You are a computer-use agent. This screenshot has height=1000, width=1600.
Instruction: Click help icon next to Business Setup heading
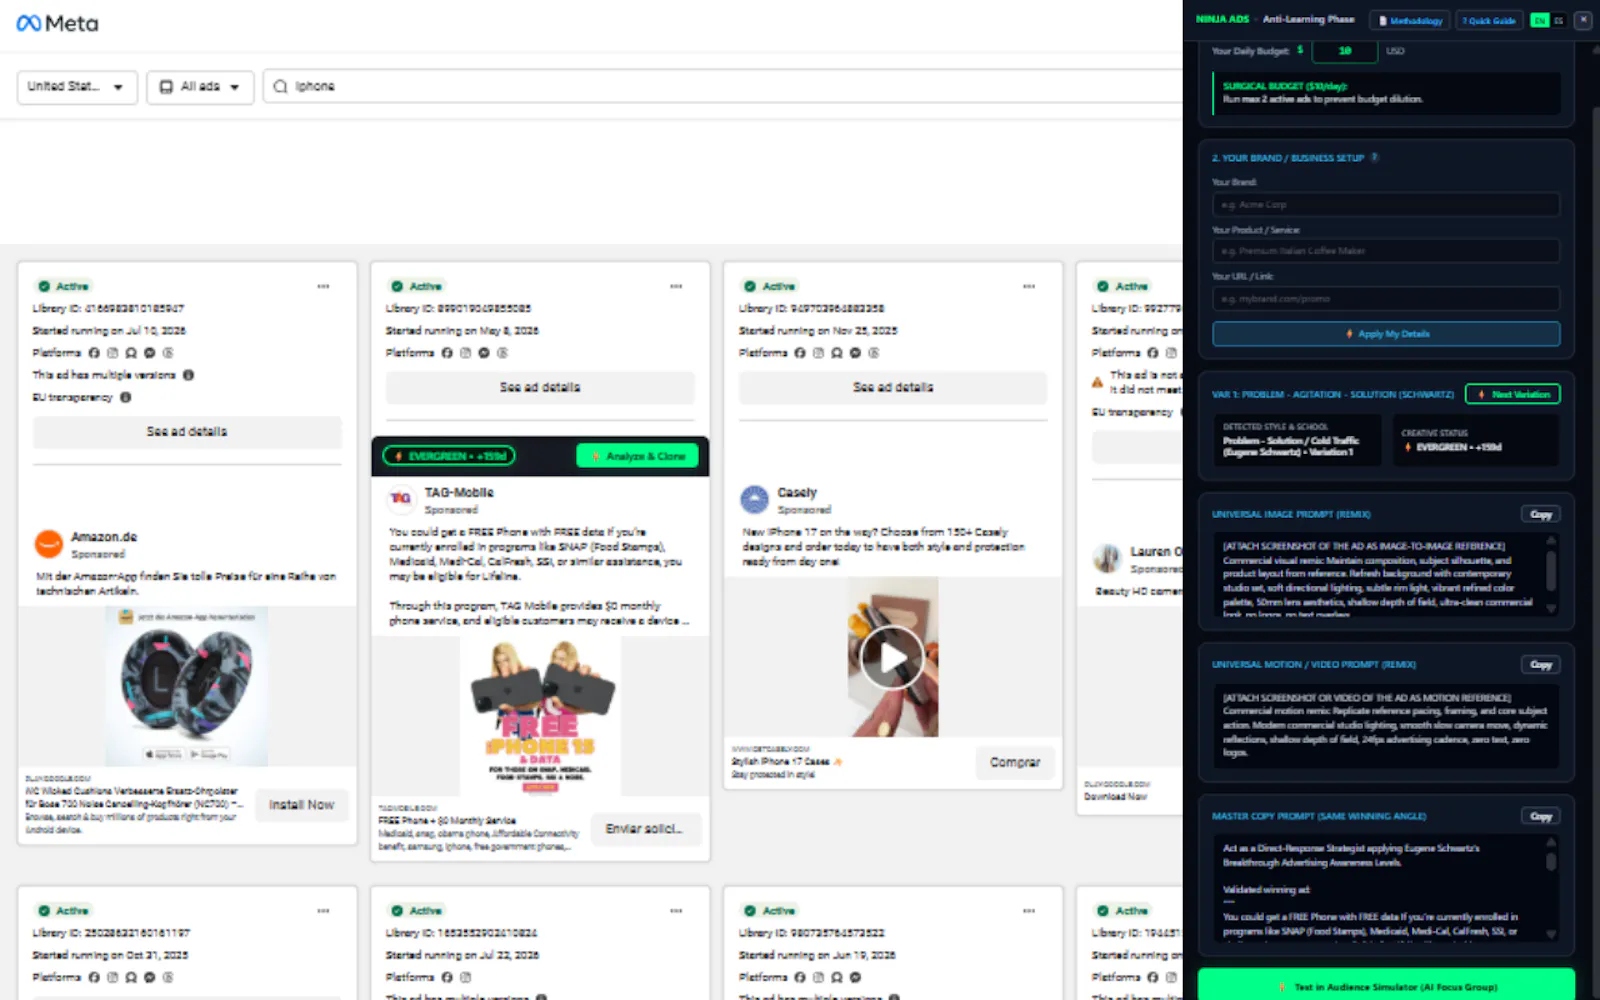click(1374, 157)
